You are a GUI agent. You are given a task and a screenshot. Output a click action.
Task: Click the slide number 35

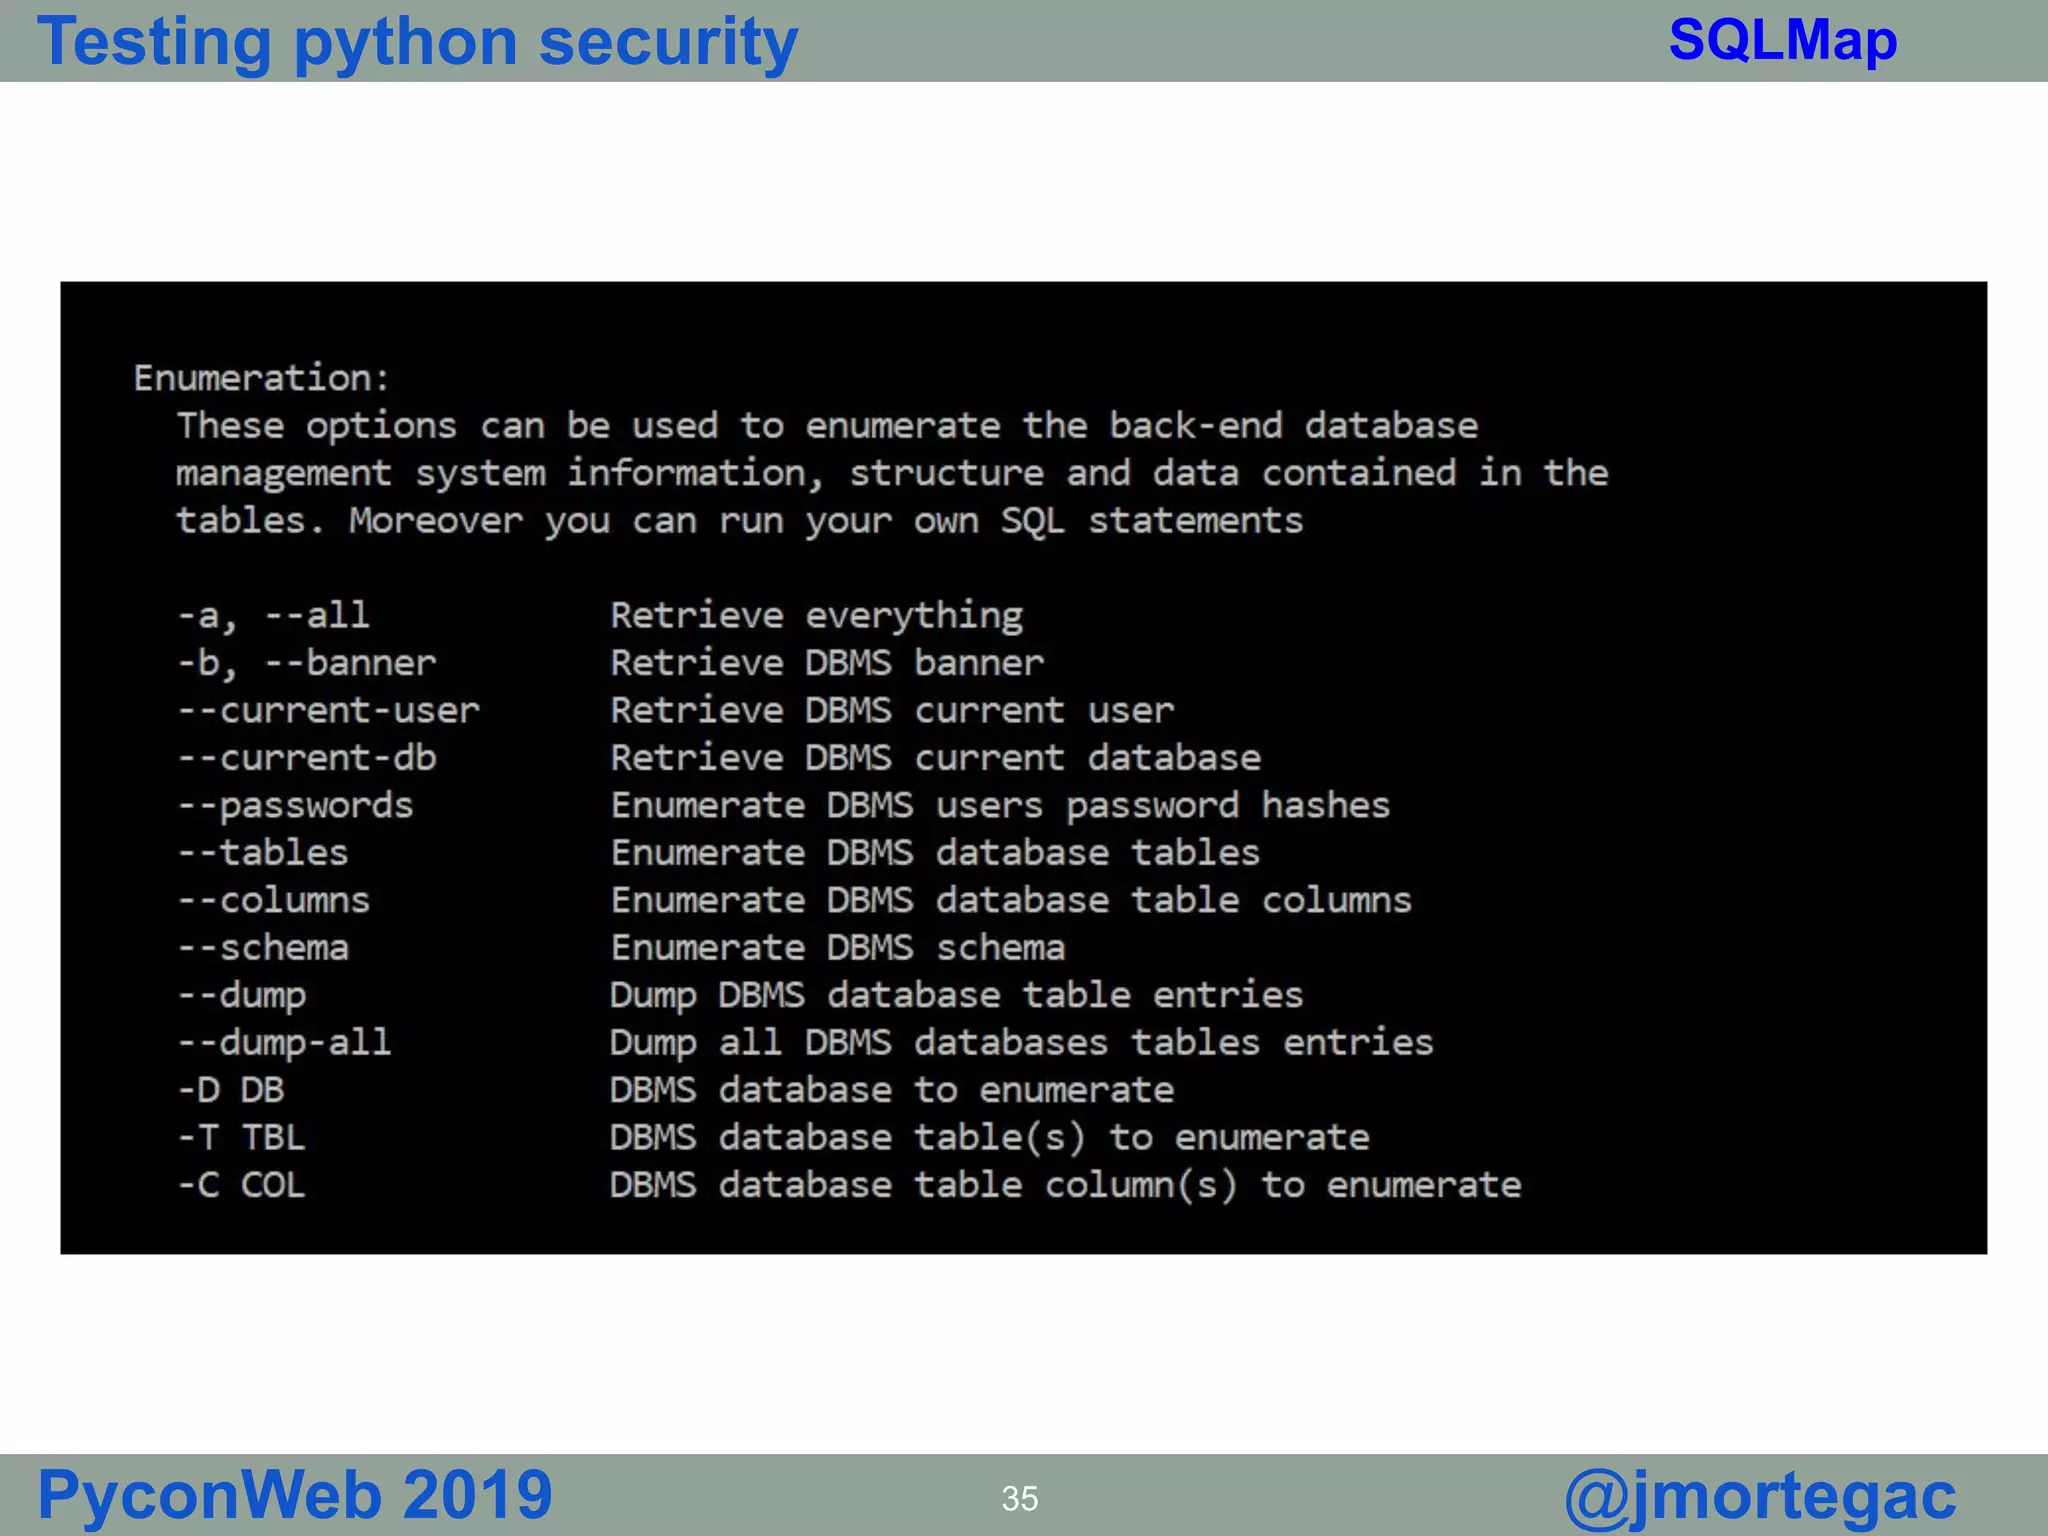pyautogui.click(x=1020, y=1499)
